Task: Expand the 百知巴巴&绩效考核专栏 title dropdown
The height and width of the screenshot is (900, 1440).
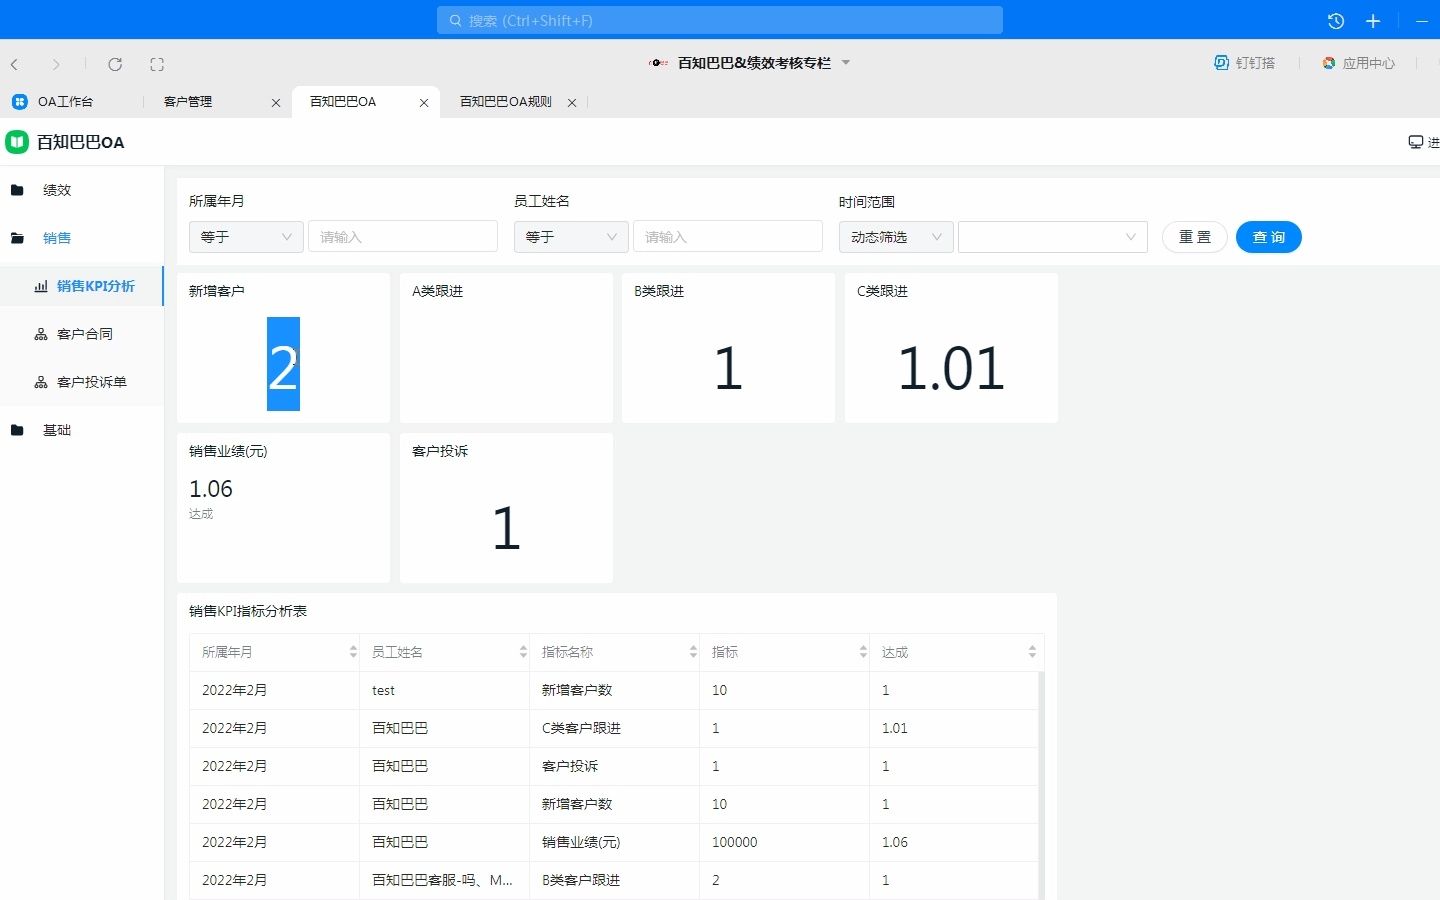Action: click(x=846, y=62)
